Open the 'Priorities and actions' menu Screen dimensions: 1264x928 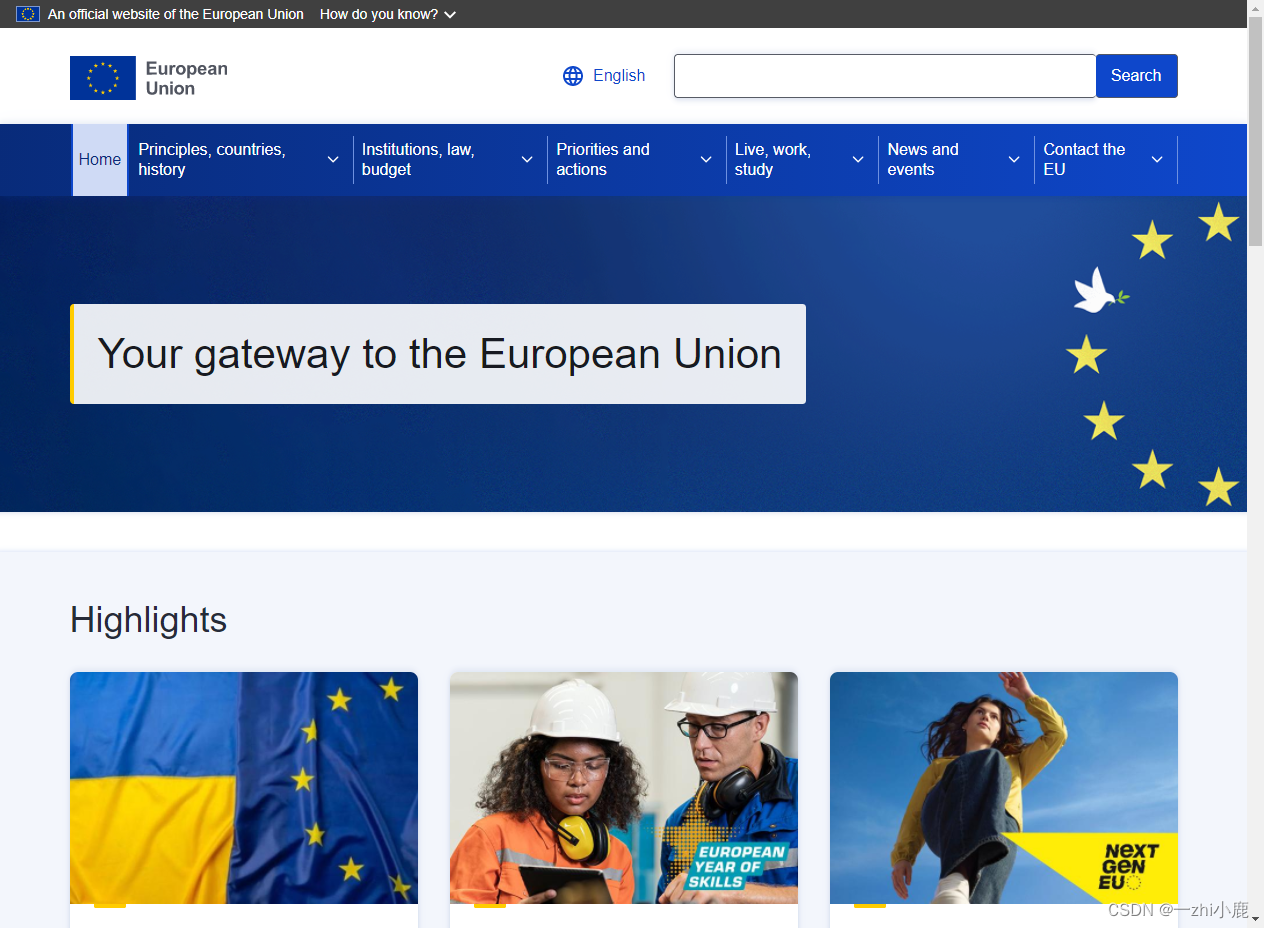(x=636, y=160)
